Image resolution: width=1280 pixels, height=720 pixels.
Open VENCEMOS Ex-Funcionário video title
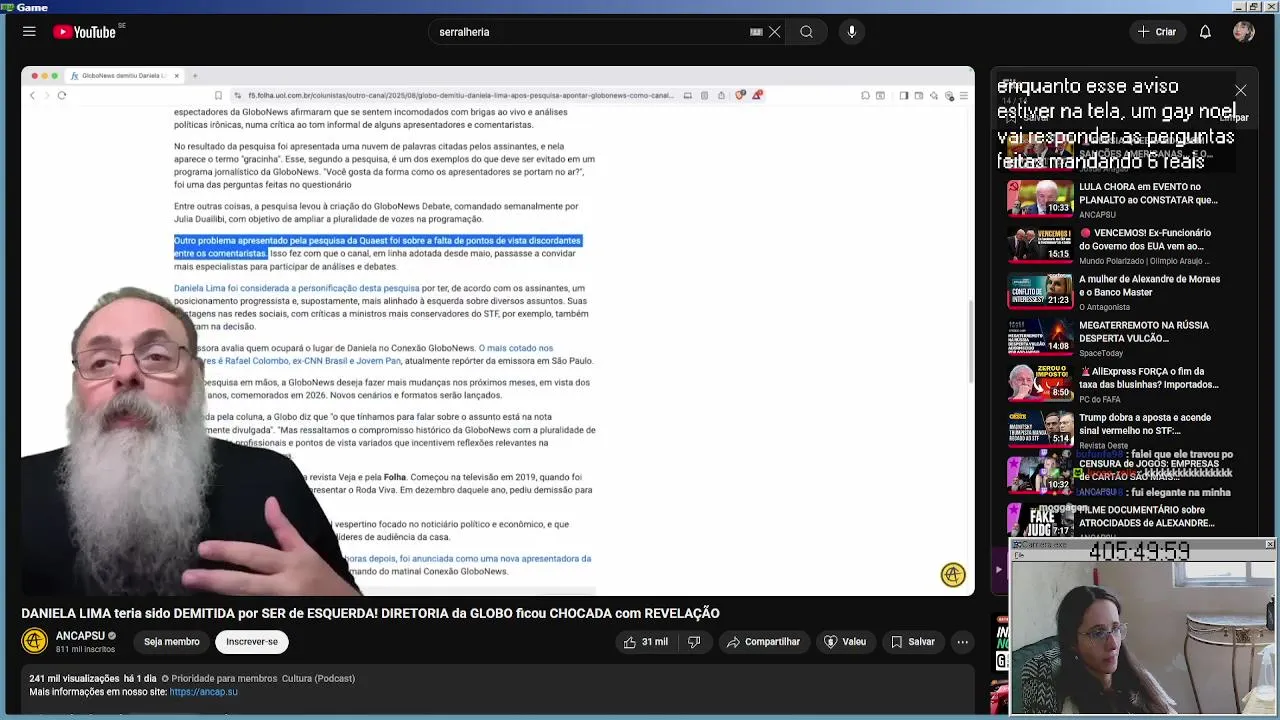pyautogui.click(x=1145, y=239)
